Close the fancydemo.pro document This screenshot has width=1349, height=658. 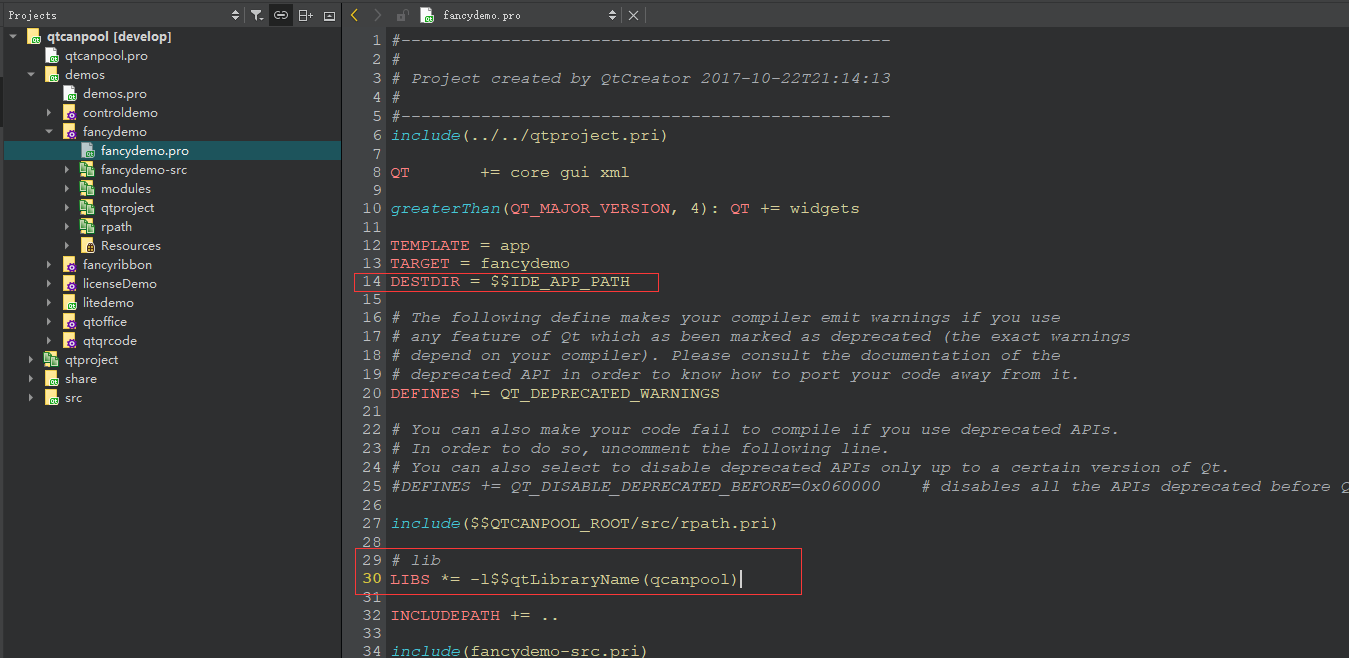[633, 15]
